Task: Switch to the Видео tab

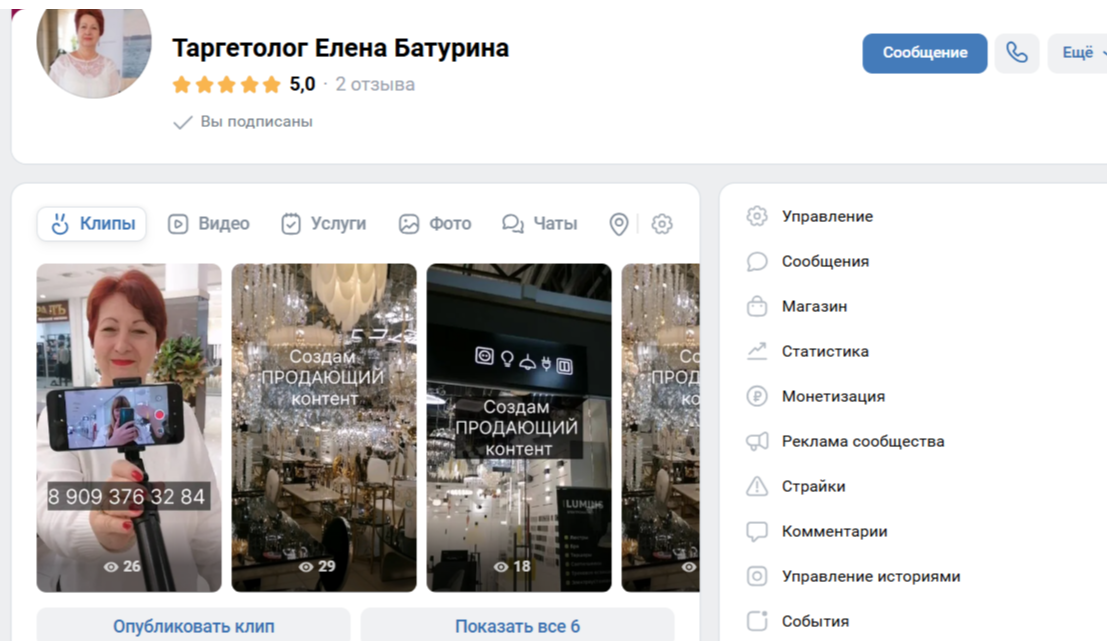Action: 209,224
